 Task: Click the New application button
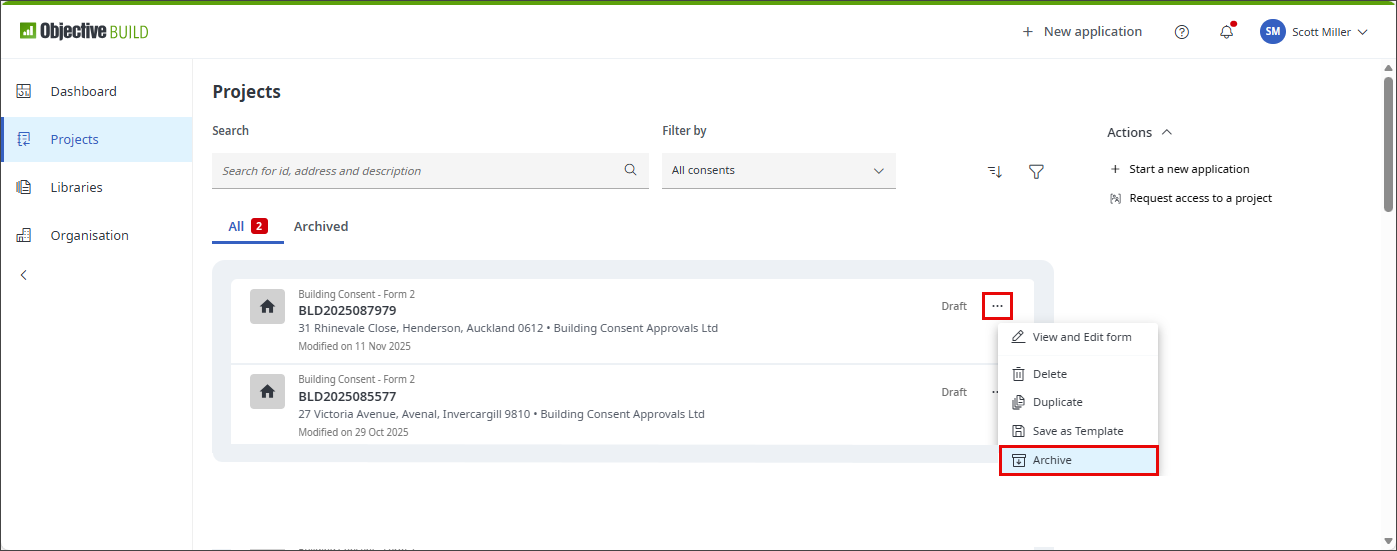pos(1081,32)
